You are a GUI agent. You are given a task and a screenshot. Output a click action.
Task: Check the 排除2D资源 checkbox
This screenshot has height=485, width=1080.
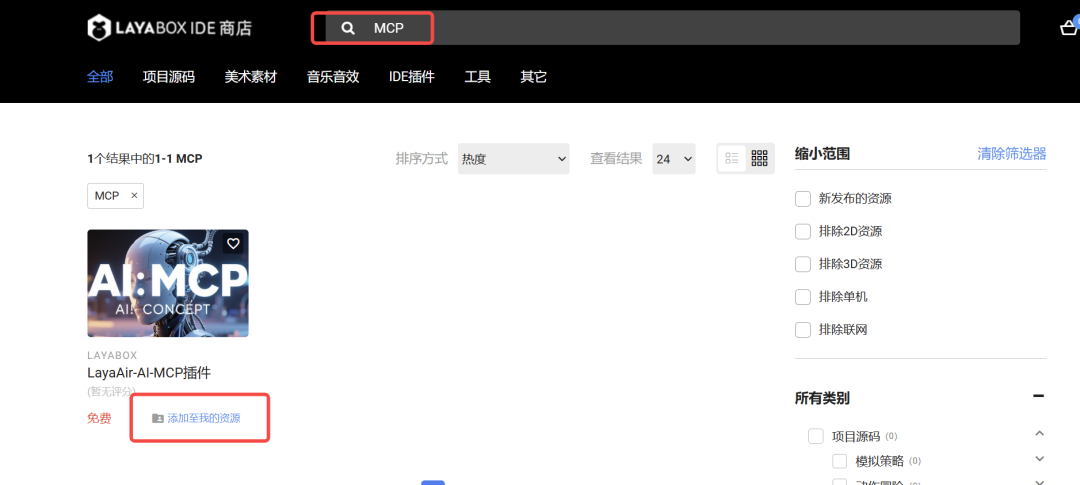(x=802, y=231)
